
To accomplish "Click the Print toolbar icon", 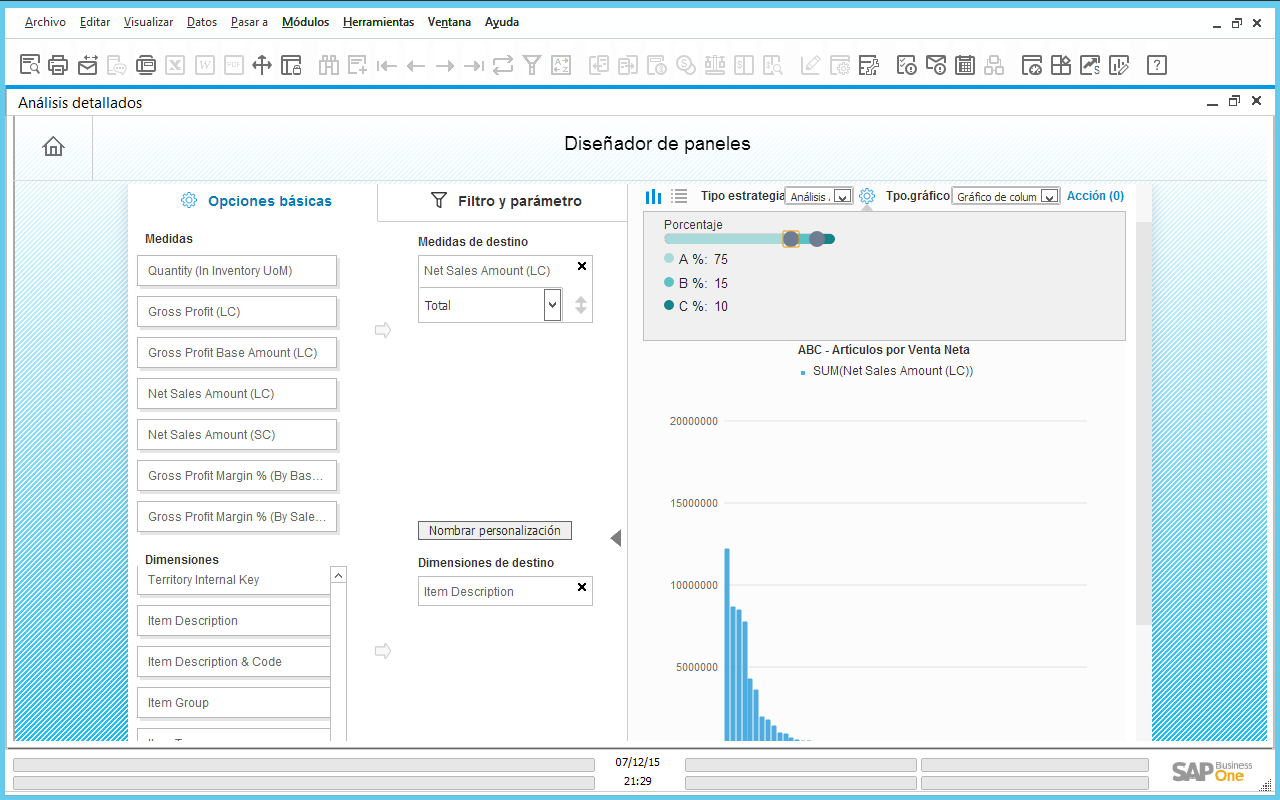I will click(x=59, y=65).
